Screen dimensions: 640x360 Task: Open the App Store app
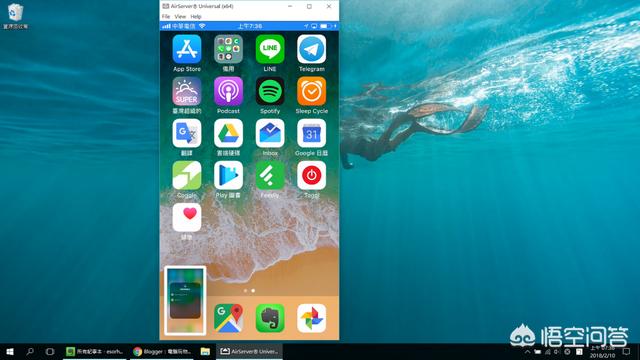(187, 49)
